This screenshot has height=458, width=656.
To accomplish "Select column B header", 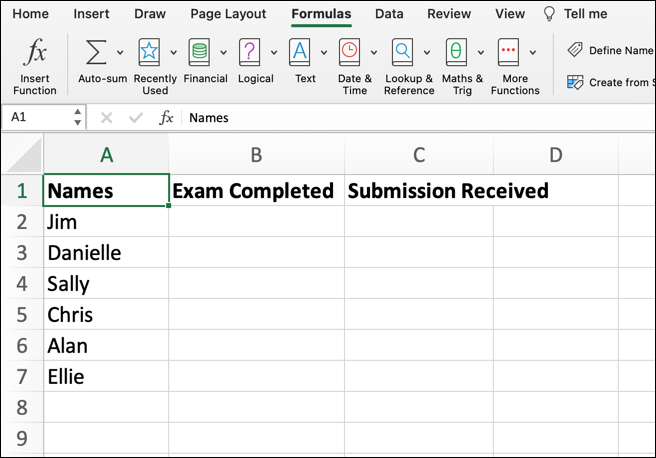I will 256,155.
